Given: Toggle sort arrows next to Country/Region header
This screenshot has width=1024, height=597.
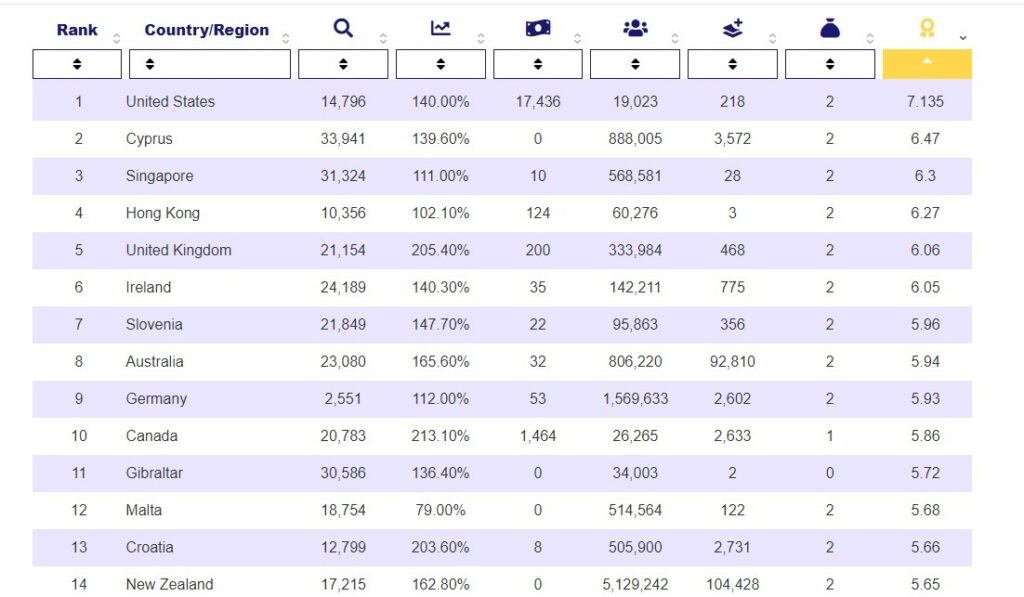Looking at the screenshot, I should click(x=285, y=38).
